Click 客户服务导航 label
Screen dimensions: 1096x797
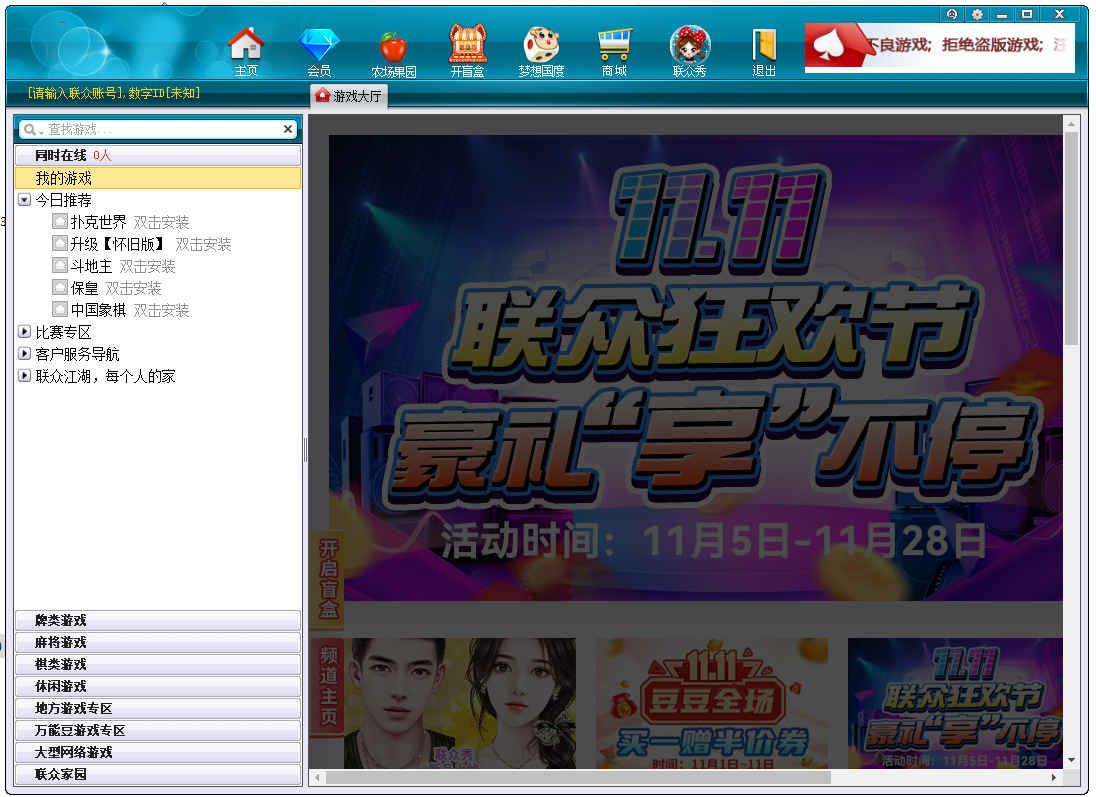click(78, 354)
